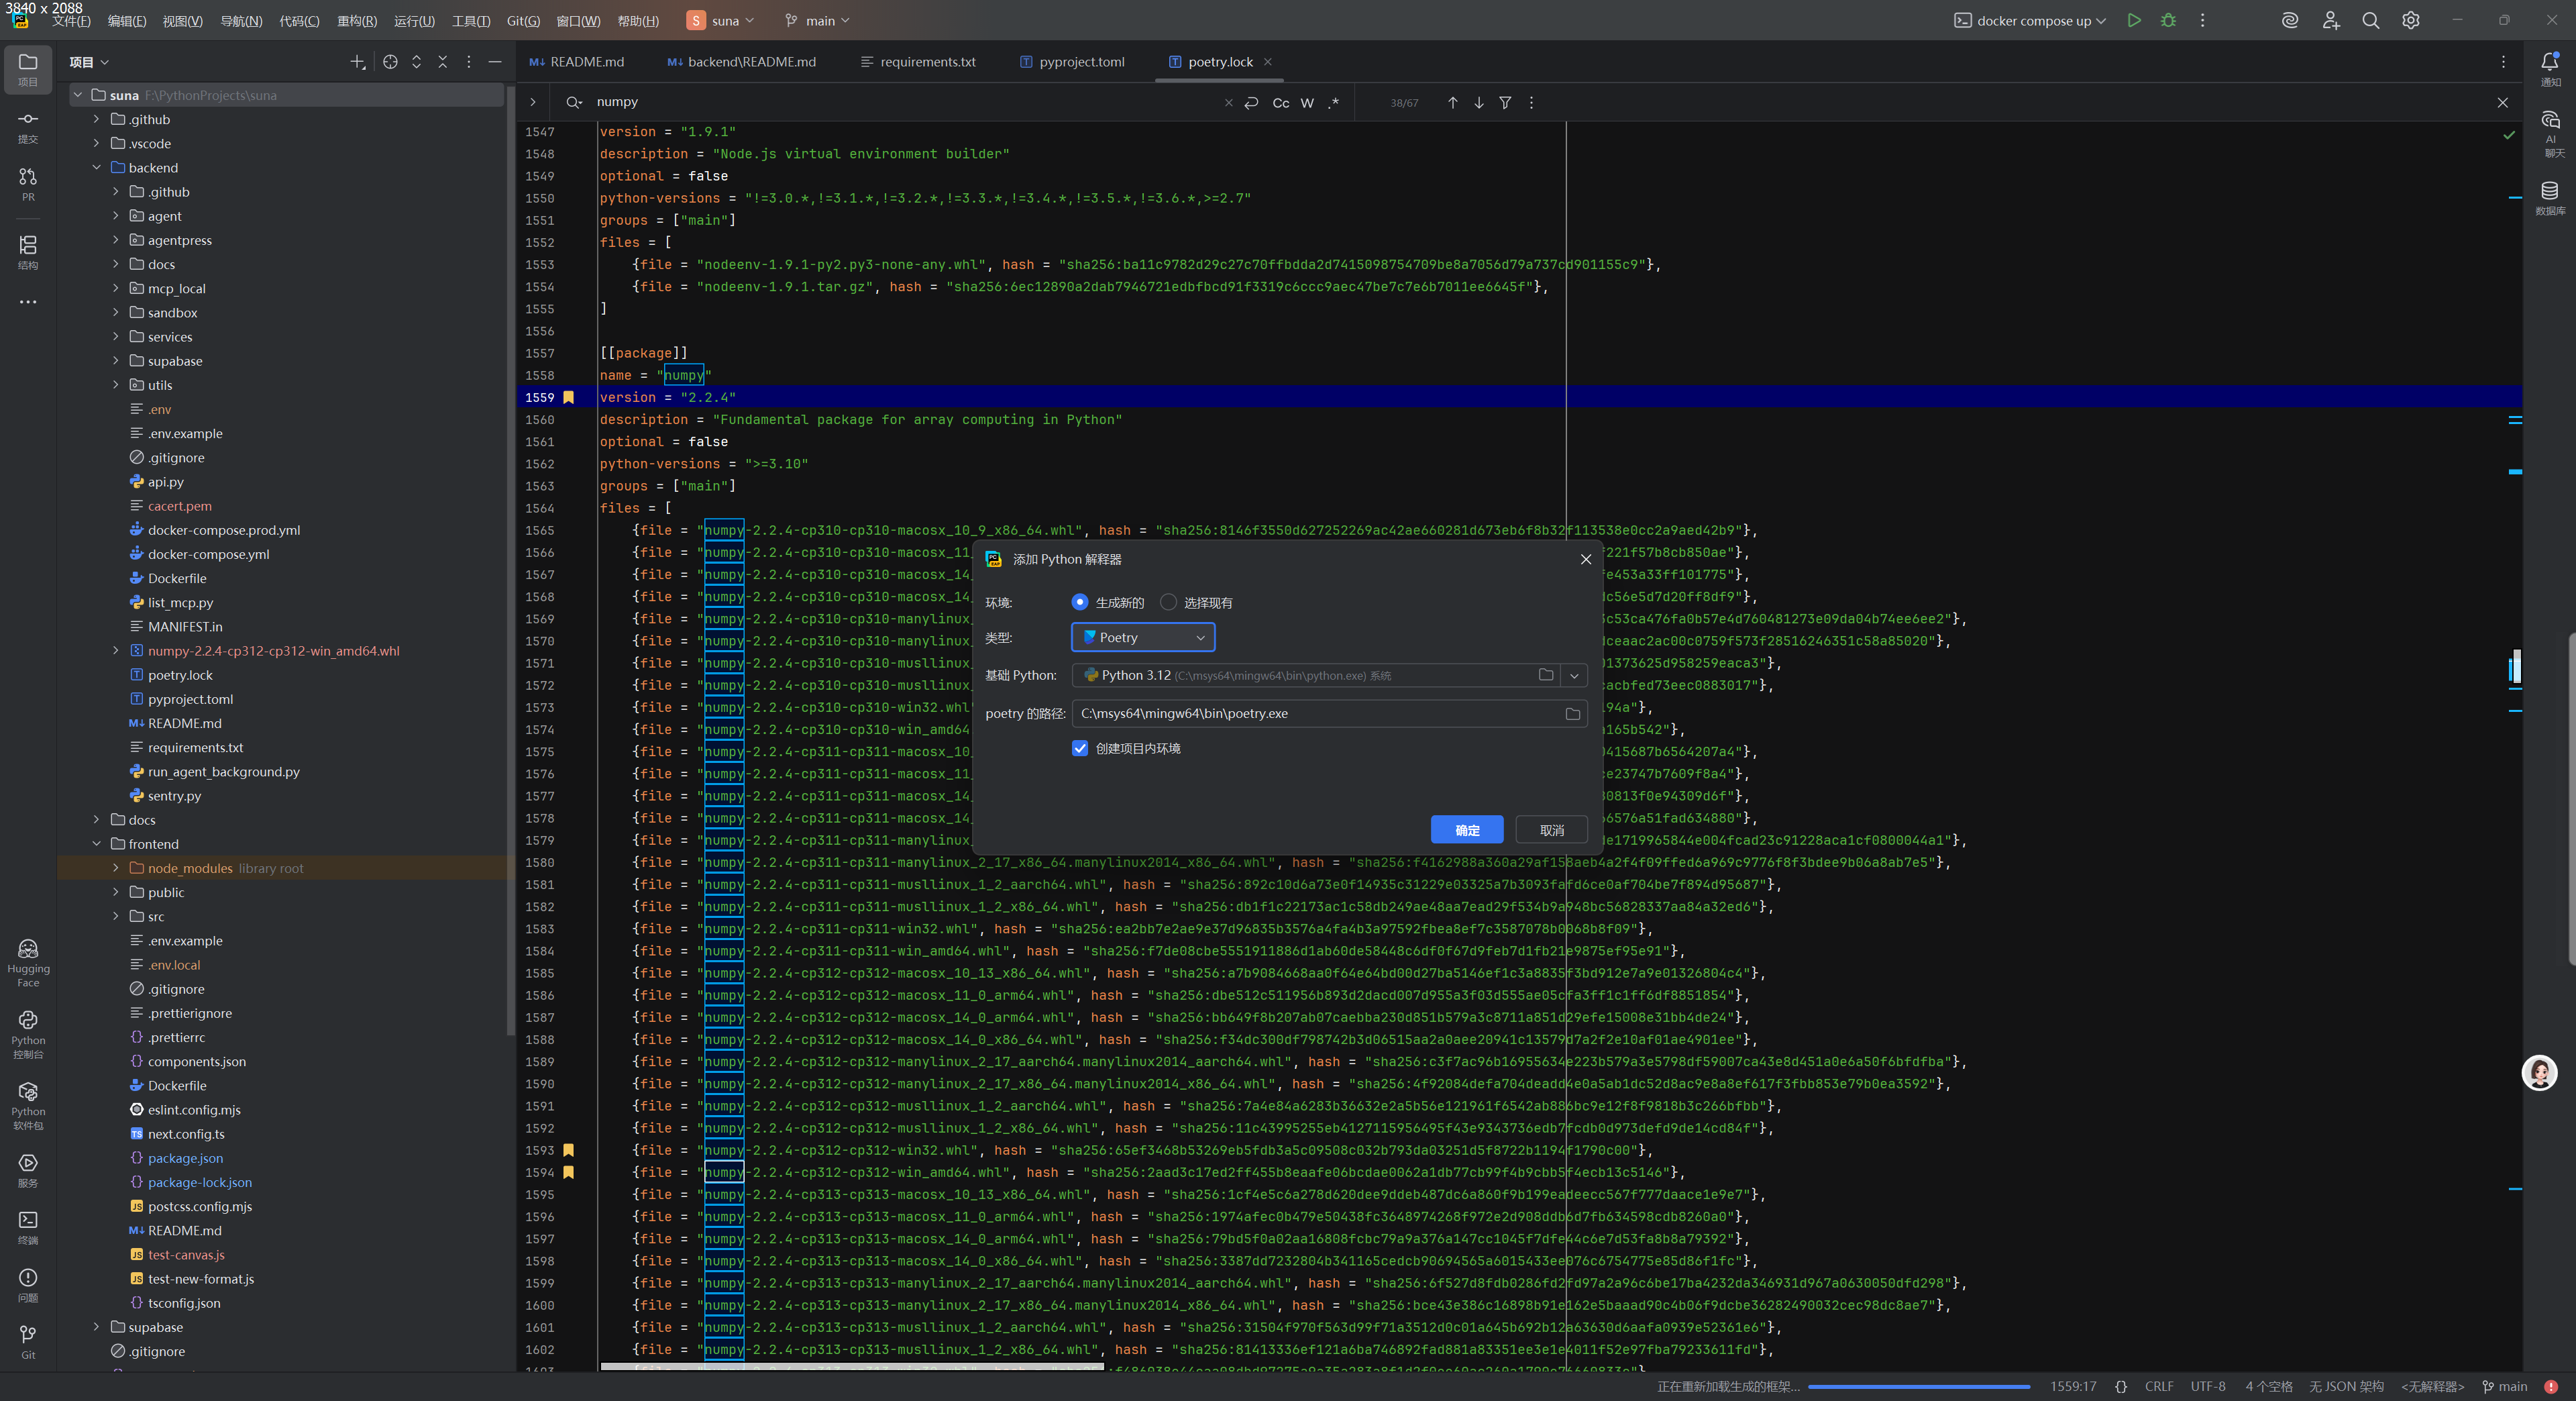This screenshot has width=2576, height=1401.
Task: Click the 确定 button
Action: pyautogui.click(x=1467, y=830)
